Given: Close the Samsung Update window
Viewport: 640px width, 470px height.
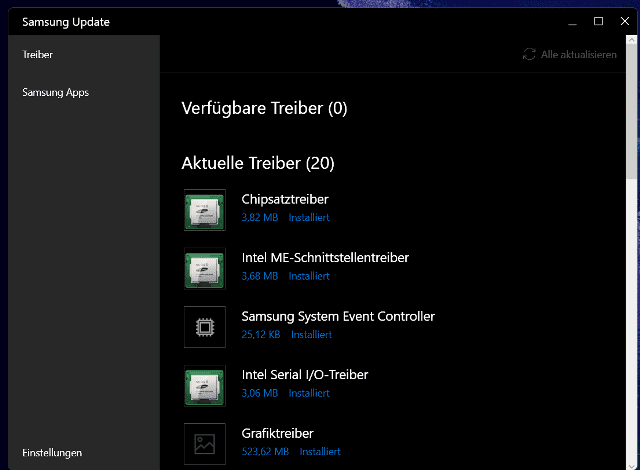Looking at the screenshot, I should (625, 21).
